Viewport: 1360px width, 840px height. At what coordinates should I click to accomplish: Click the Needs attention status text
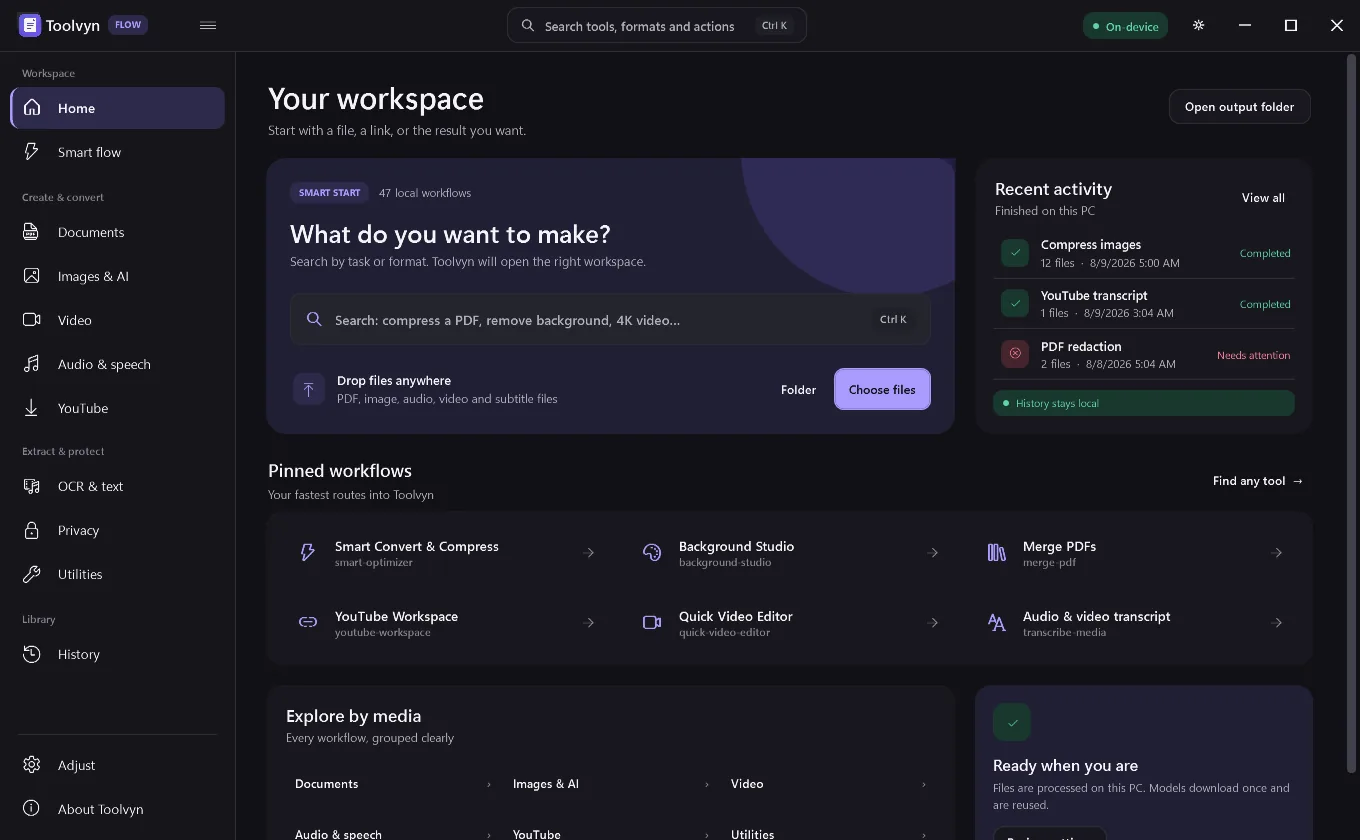1253,355
